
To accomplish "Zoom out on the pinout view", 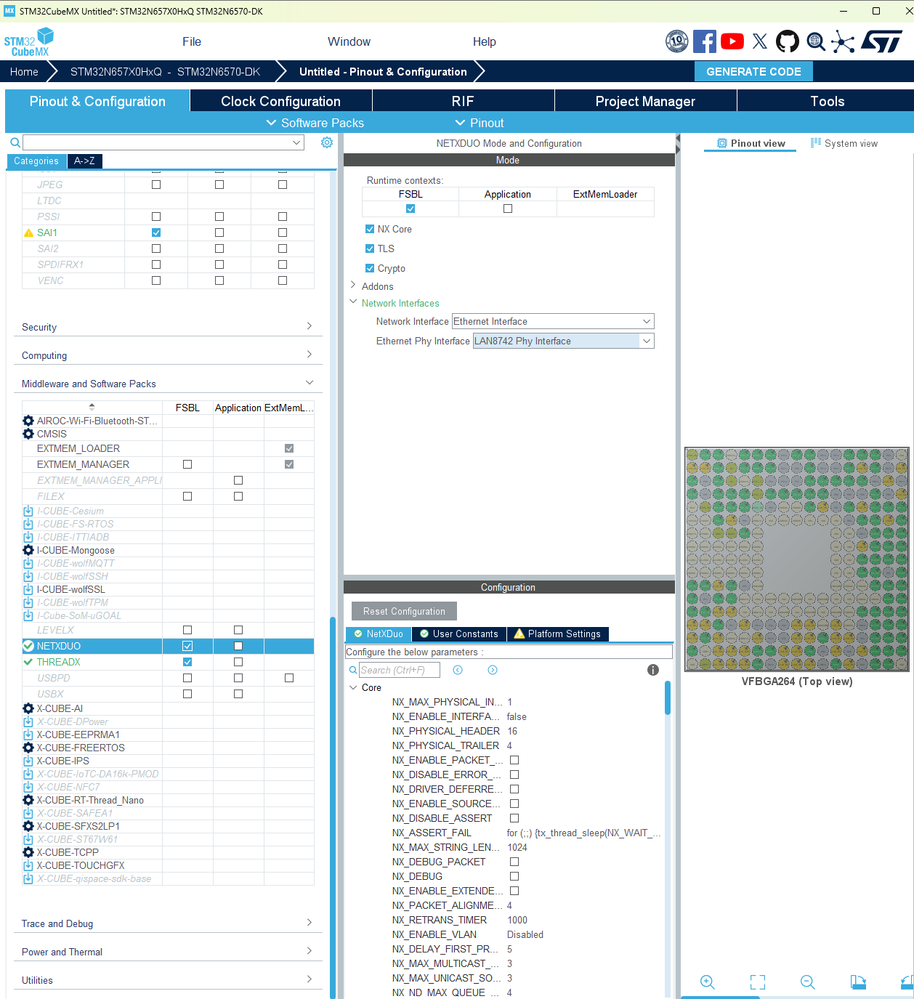I will click(808, 982).
